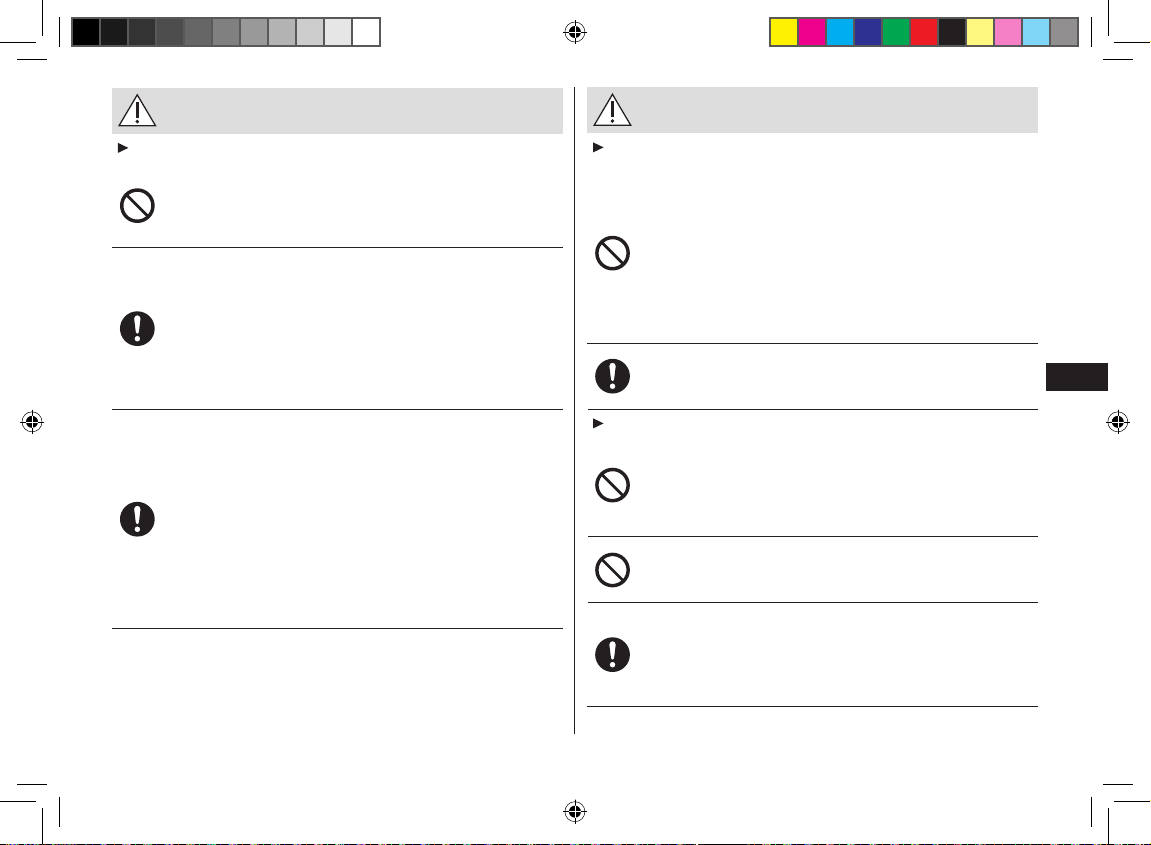Click the warning triangle in the right column header
The width and height of the screenshot is (1151, 845).
pyautogui.click(x=612, y=110)
